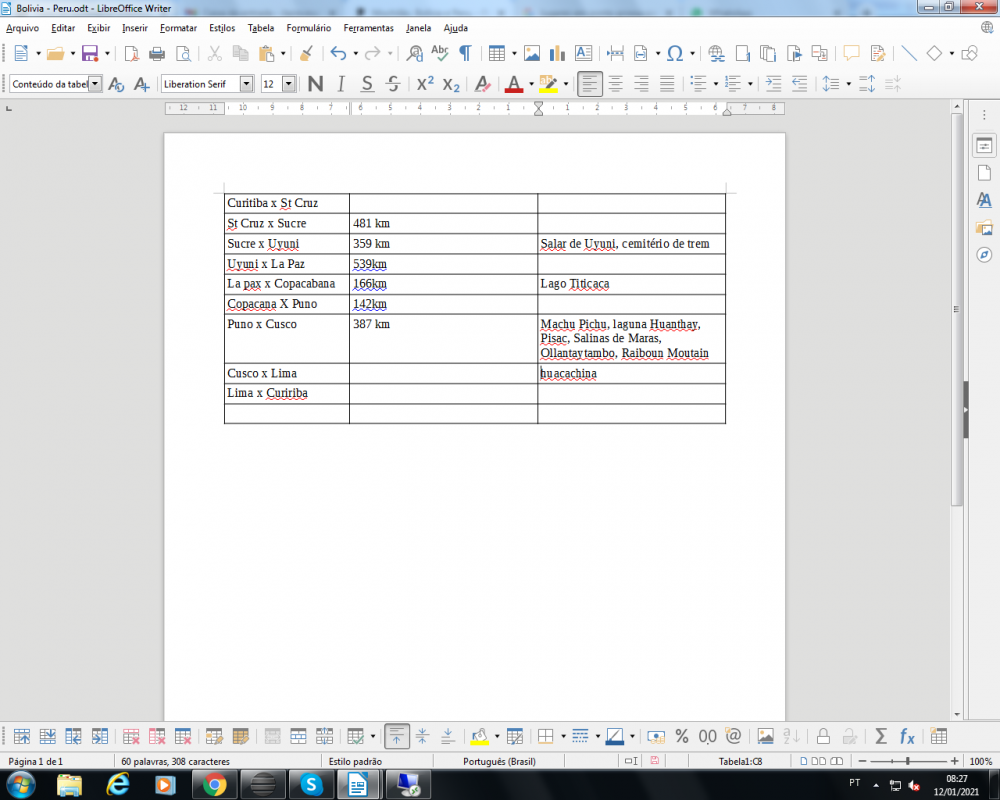Screen dimensions: 1000x800
Task: Click the Insert Chart icon
Action: point(558,54)
